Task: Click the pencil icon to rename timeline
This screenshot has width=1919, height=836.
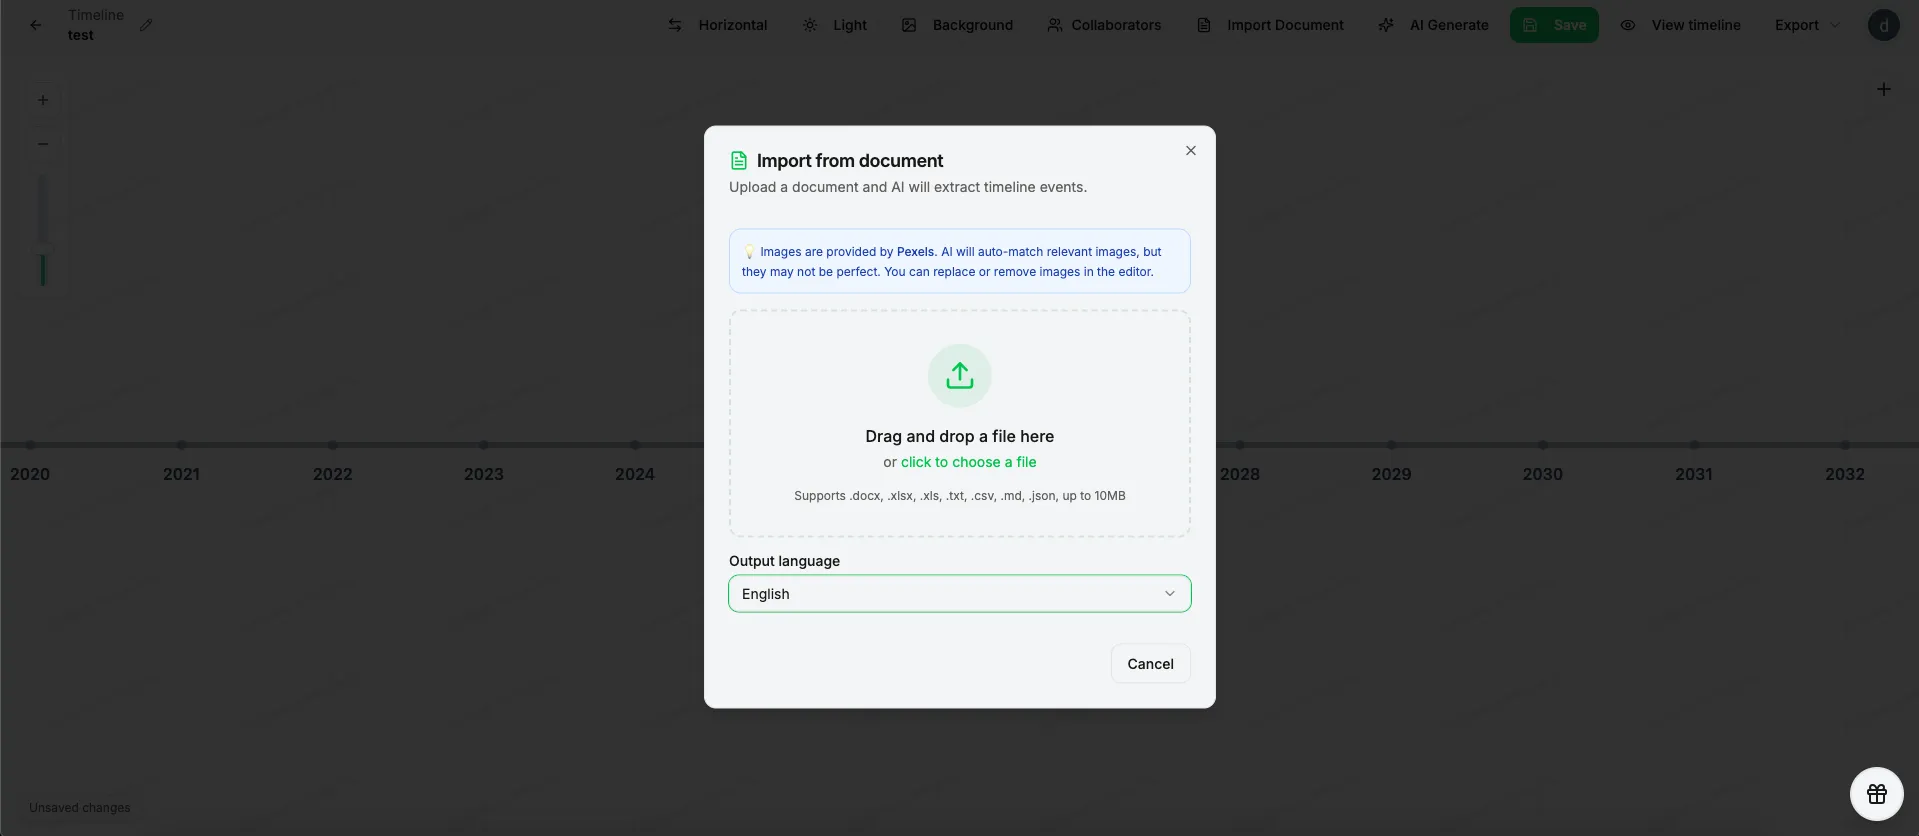Action: (x=146, y=25)
